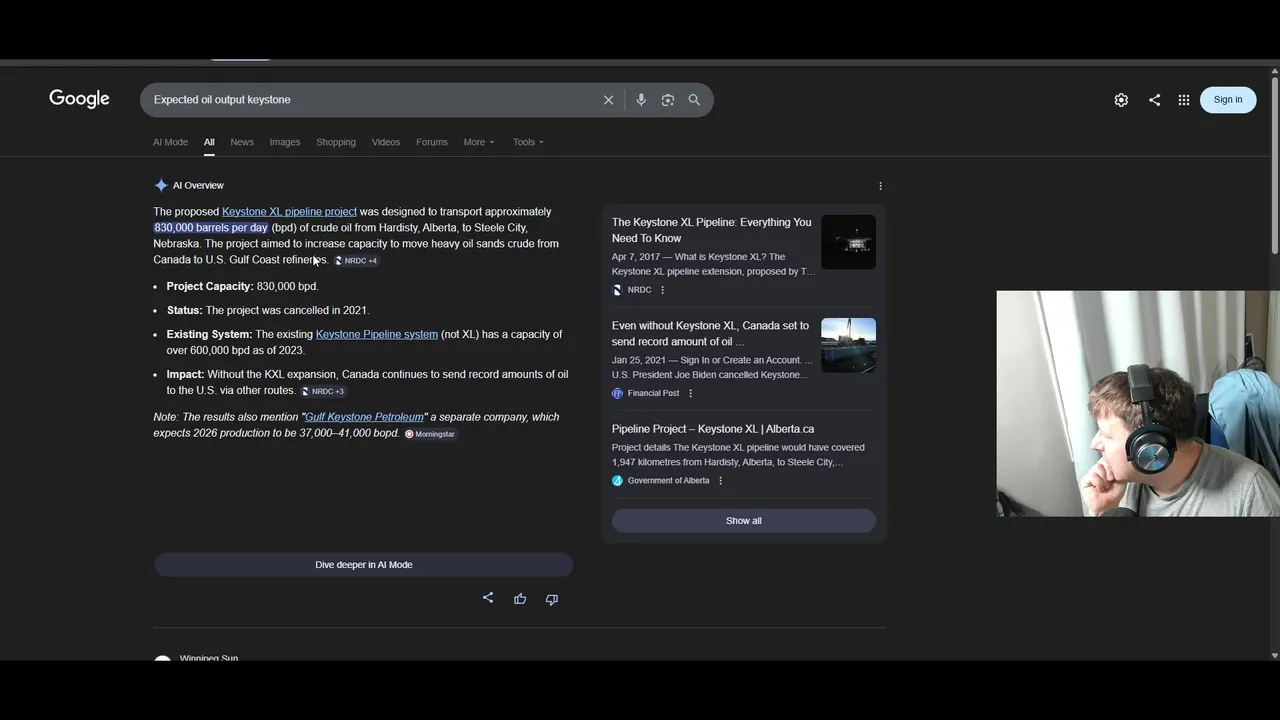This screenshot has height=720, width=1280.
Task: Open the Keystone Pipeline system link
Action: pos(377,334)
